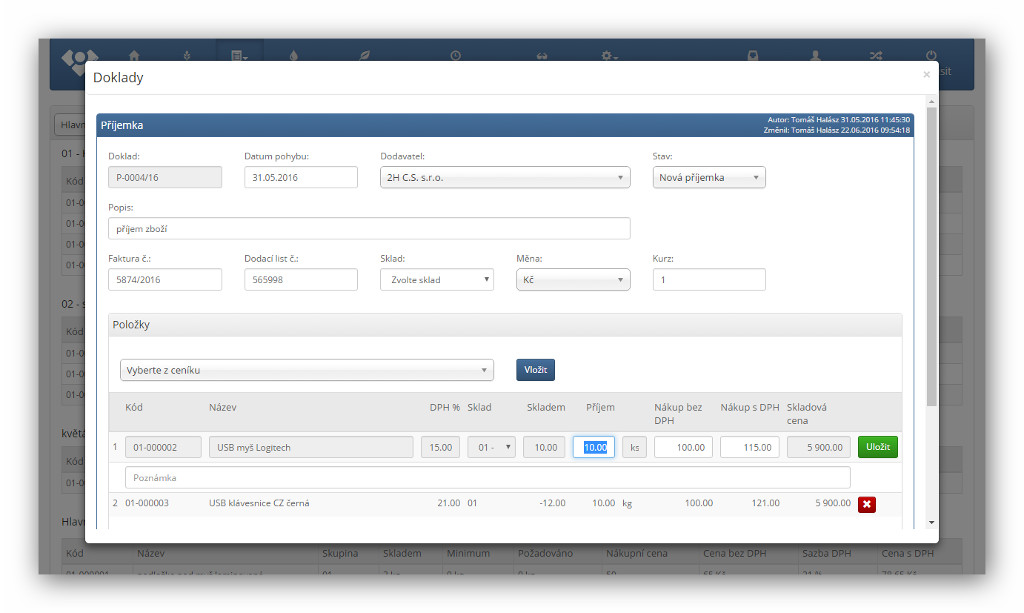Open the Měna currency dropdown
The width and height of the screenshot is (1024, 613).
click(x=573, y=280)
